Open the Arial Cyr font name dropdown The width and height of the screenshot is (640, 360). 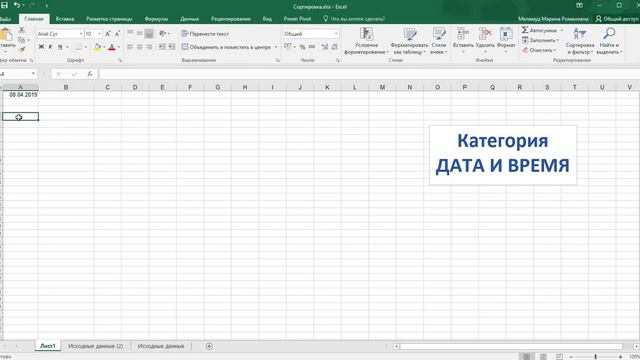81,34
